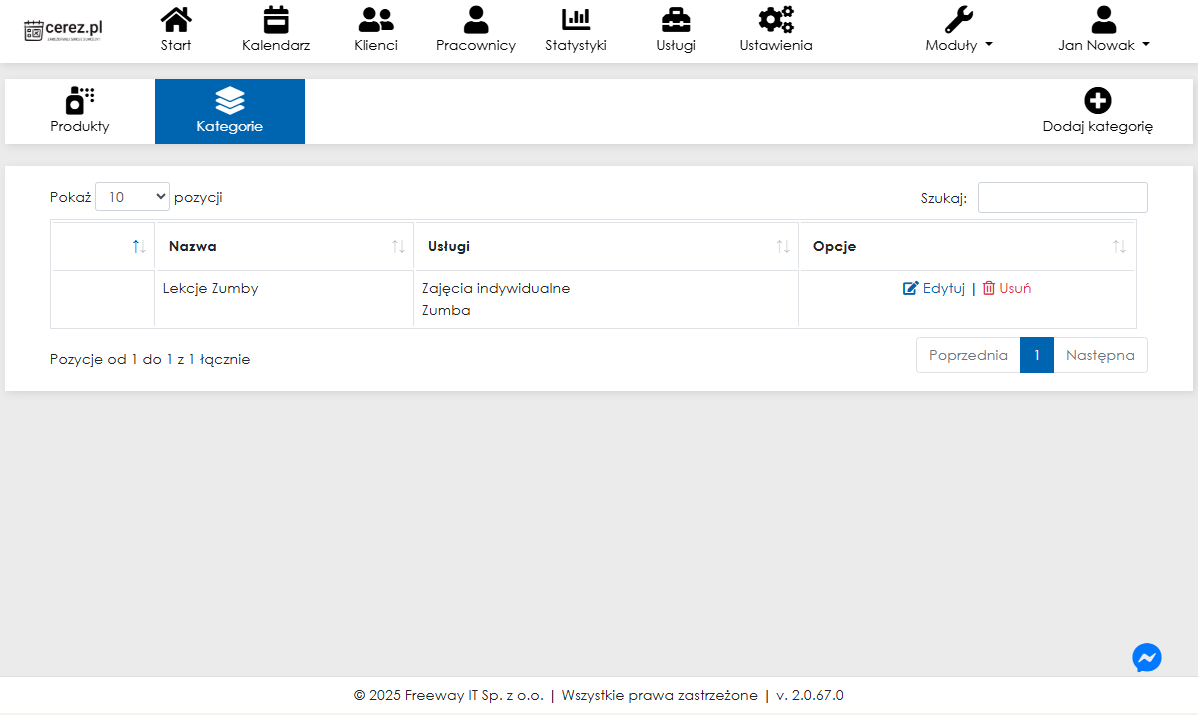Open Usługi toolbox icon
The width and height of the screenshot is (1198, 715).
(676, 20)
